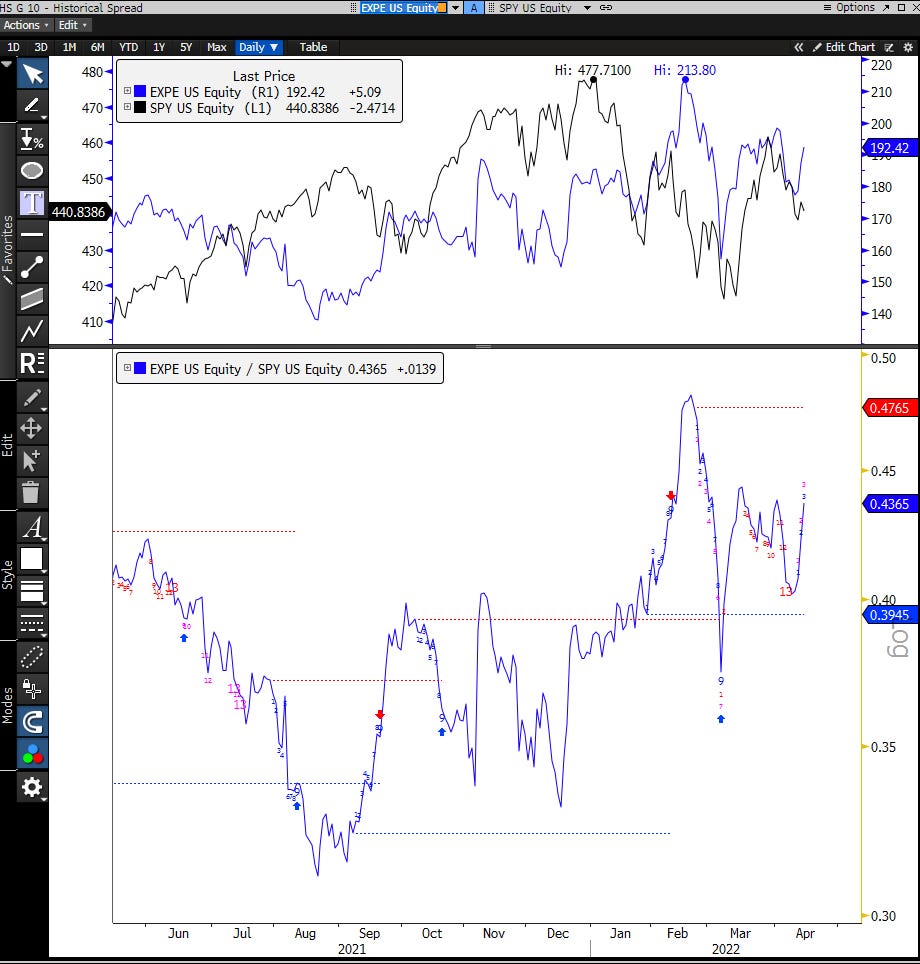Open the white fill color box
Viewport: 920px width, 964px height.
click(x=32, y=559)
